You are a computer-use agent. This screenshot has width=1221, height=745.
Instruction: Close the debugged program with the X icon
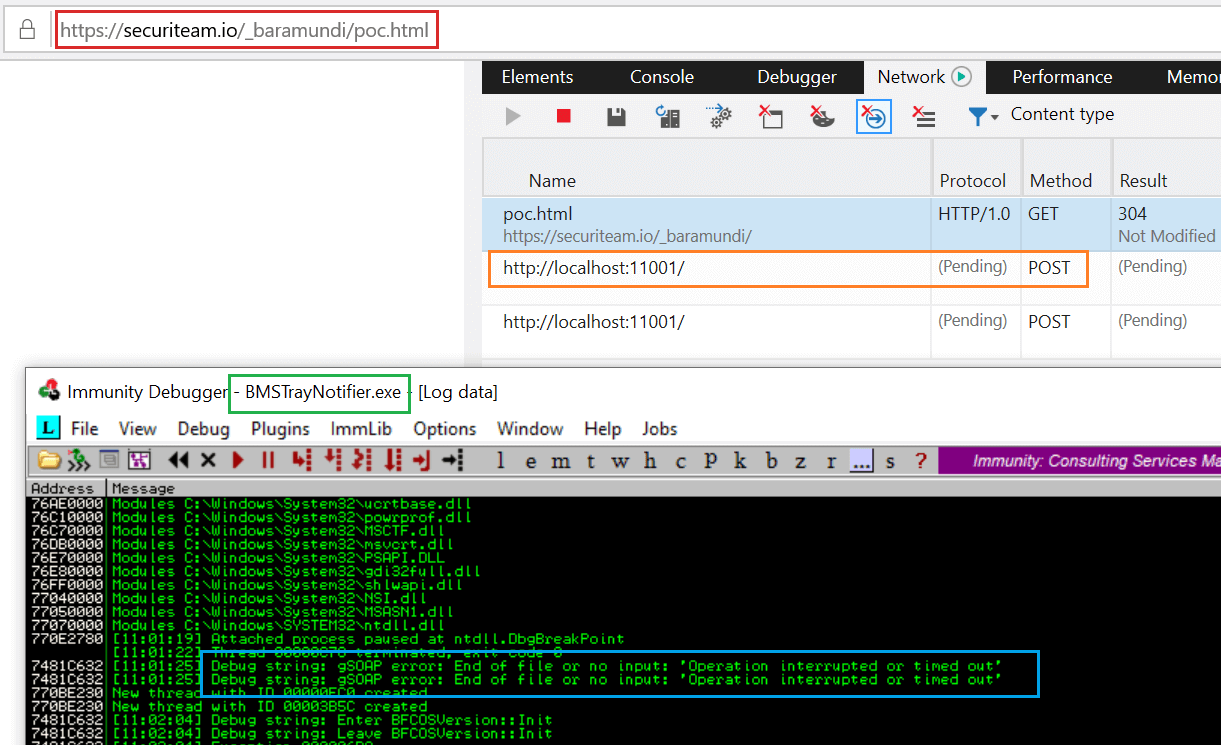point(208,460)
